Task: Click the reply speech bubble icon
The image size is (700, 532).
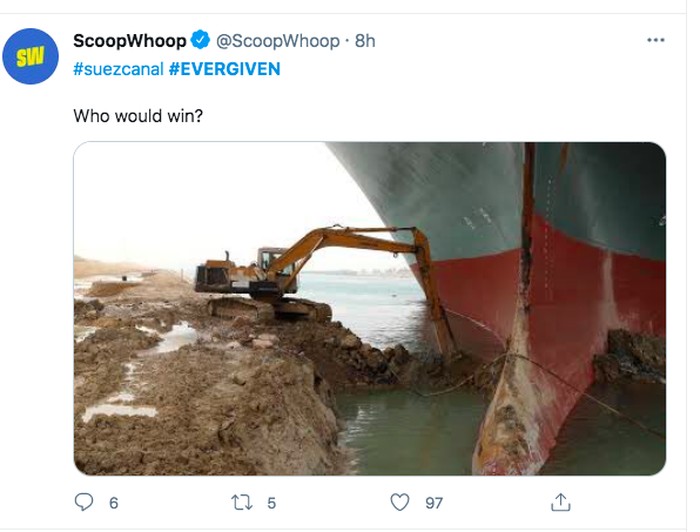Action: (x=84, y=502)
